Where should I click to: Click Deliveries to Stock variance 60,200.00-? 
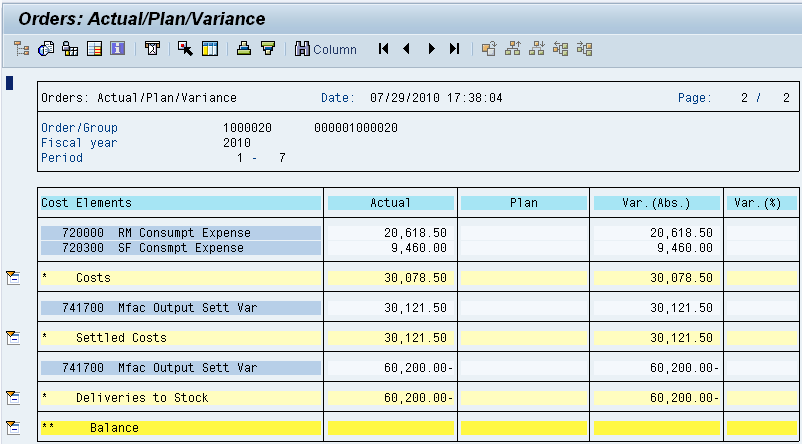pyautogui.click(x=685, y=397)
